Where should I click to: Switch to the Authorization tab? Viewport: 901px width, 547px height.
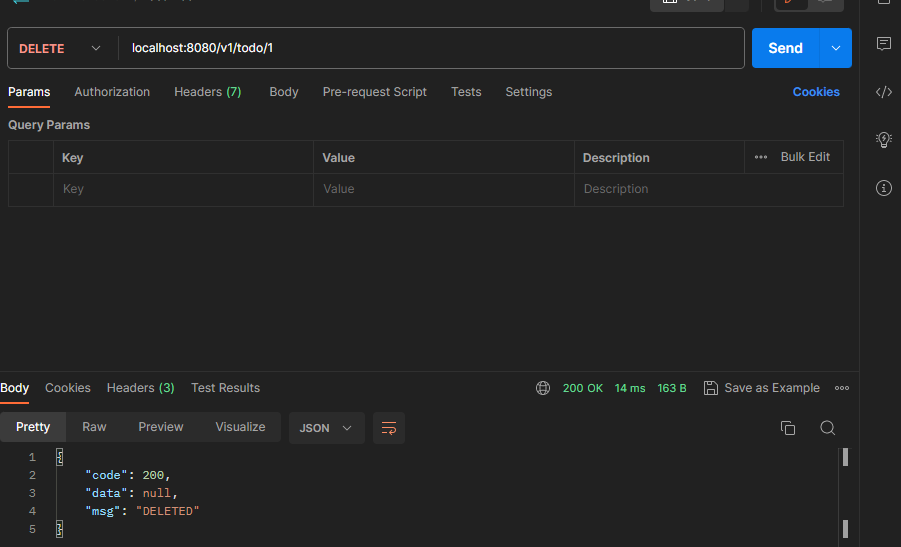[112, 92]
